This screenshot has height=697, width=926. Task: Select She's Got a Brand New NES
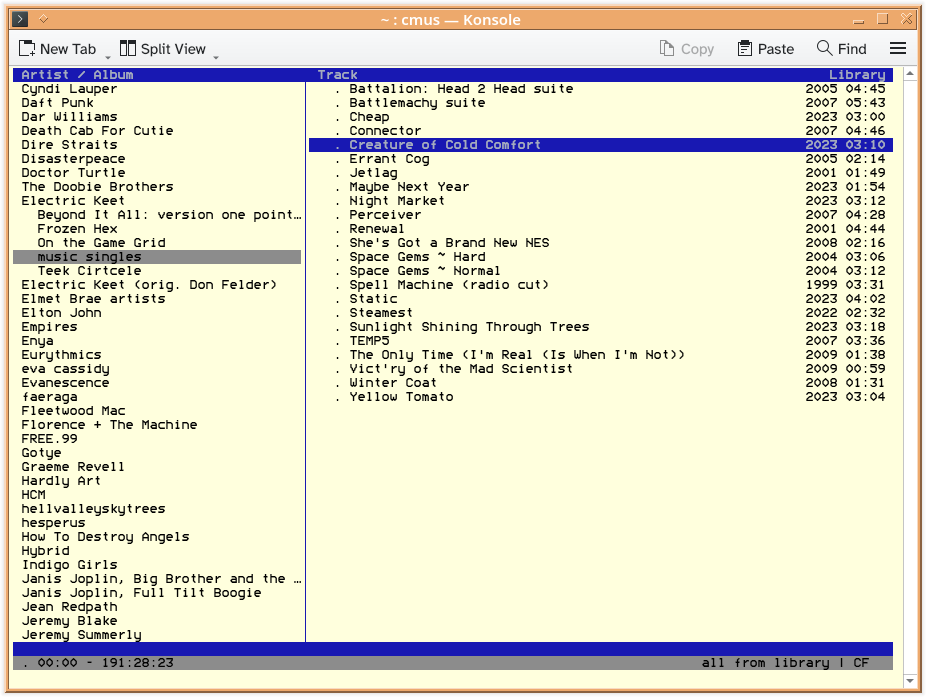coord(601,243)
